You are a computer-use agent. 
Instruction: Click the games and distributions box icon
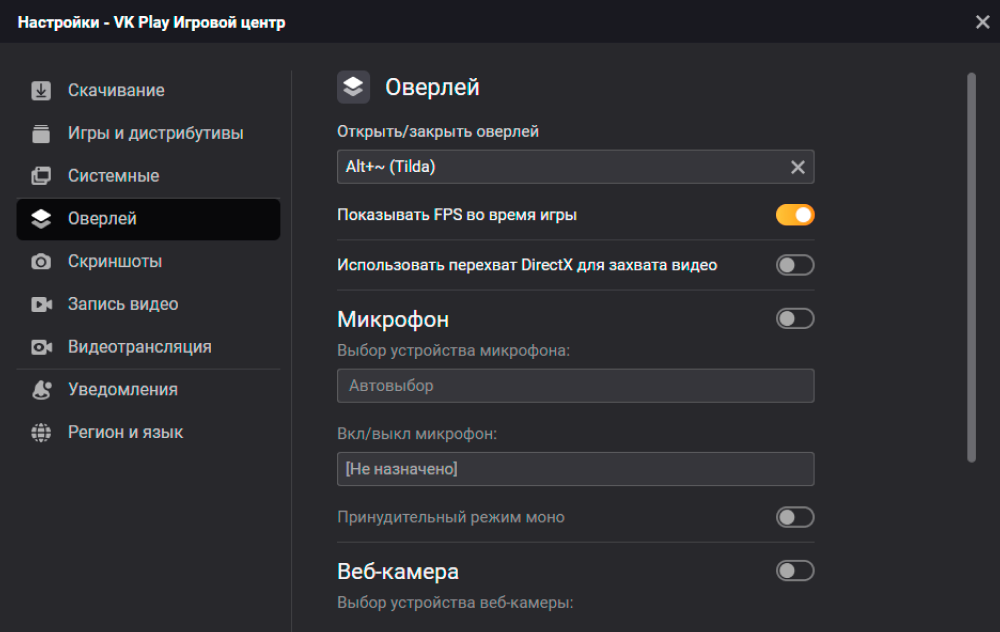click(x=41, y=134)
